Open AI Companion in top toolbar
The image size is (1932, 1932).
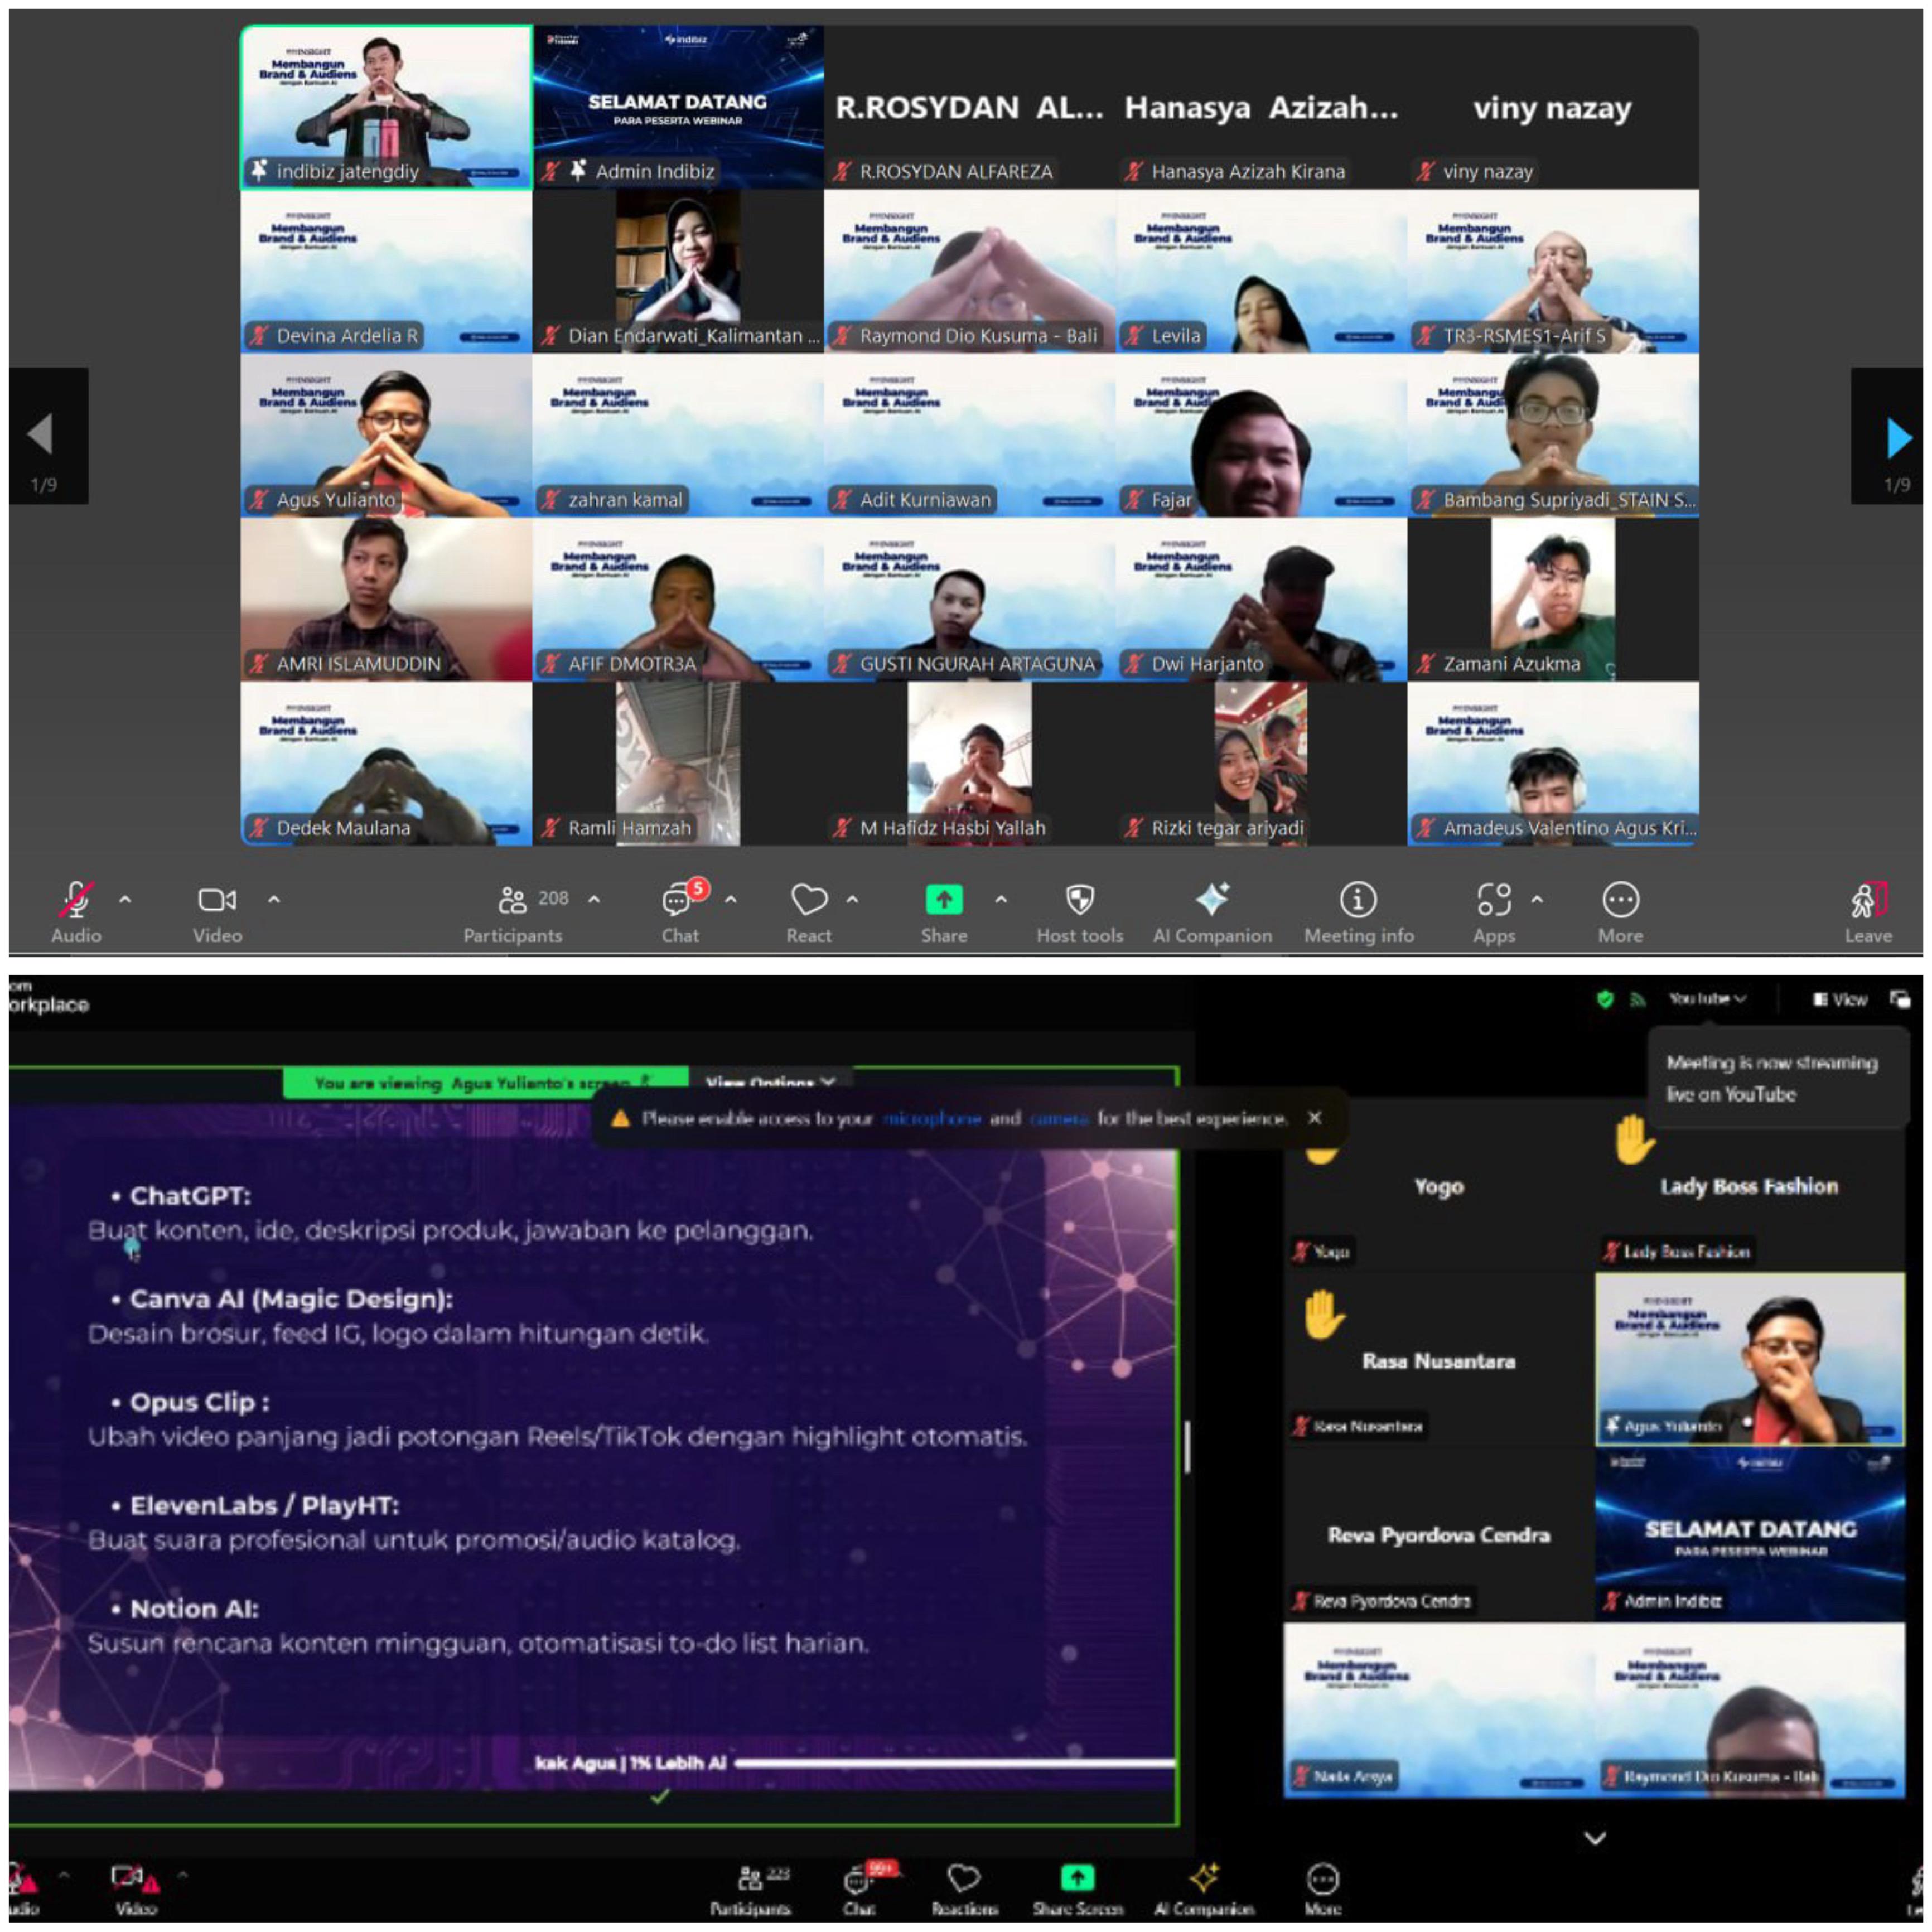click(1212, 900)
